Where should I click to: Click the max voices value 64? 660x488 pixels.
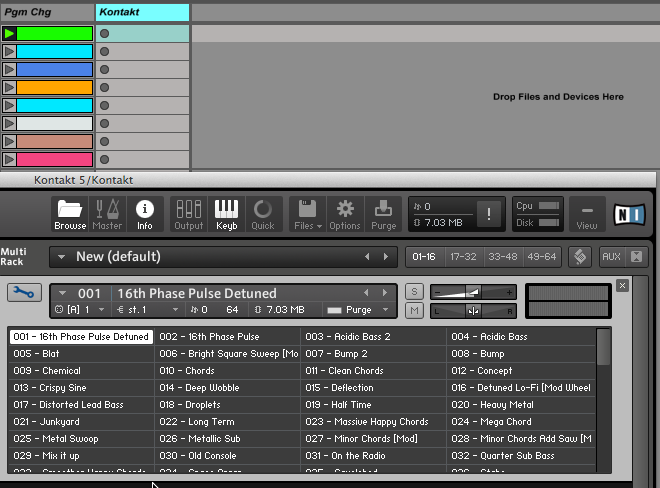click(232, 310)
